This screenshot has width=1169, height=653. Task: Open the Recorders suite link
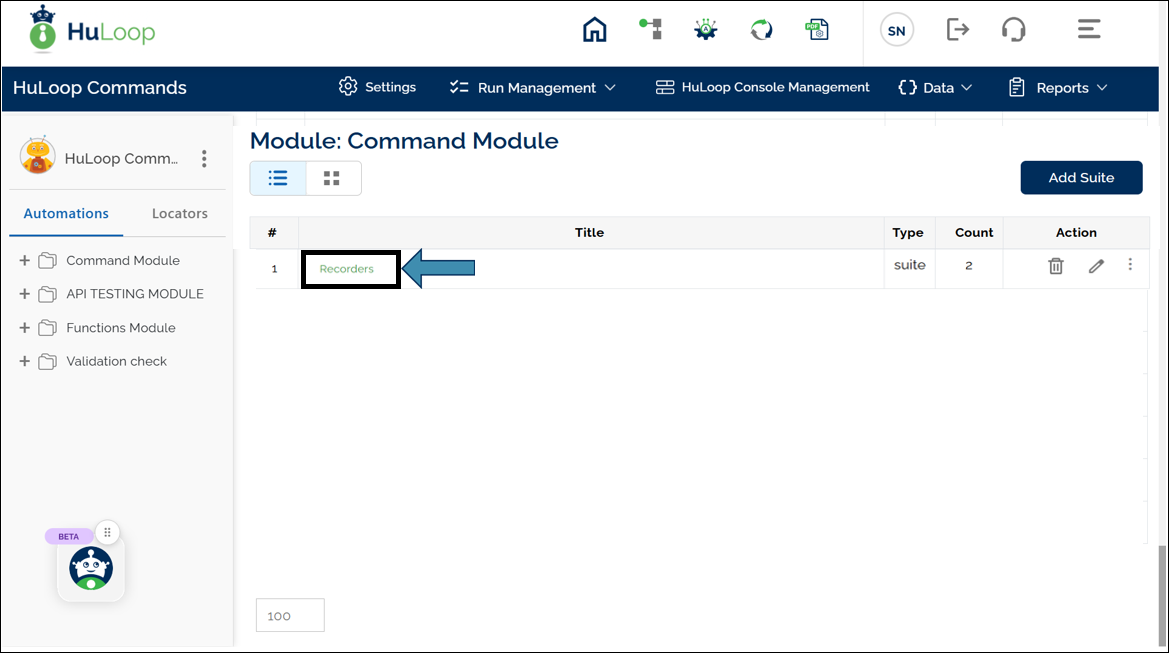[x=347, y=269]
